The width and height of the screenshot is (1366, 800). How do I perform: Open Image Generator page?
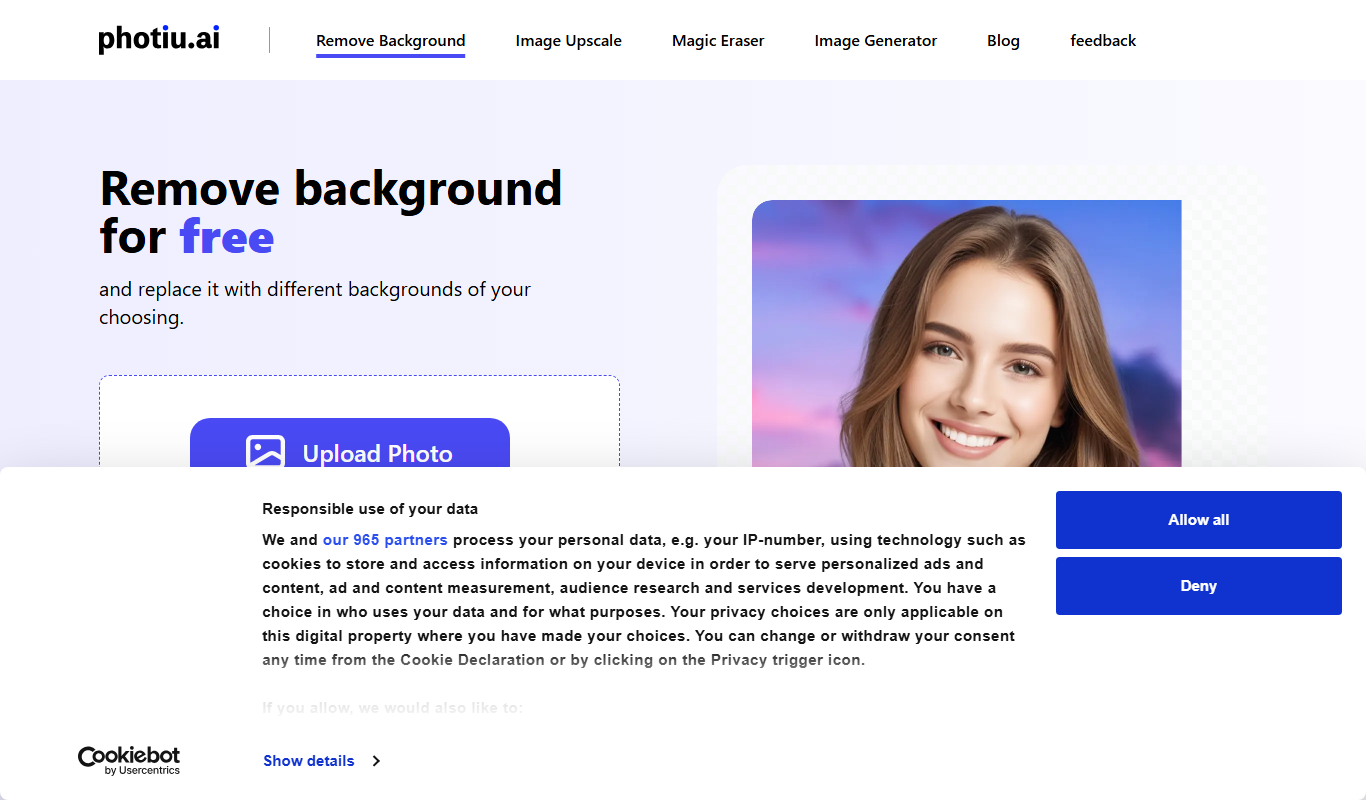pos(876,41)
